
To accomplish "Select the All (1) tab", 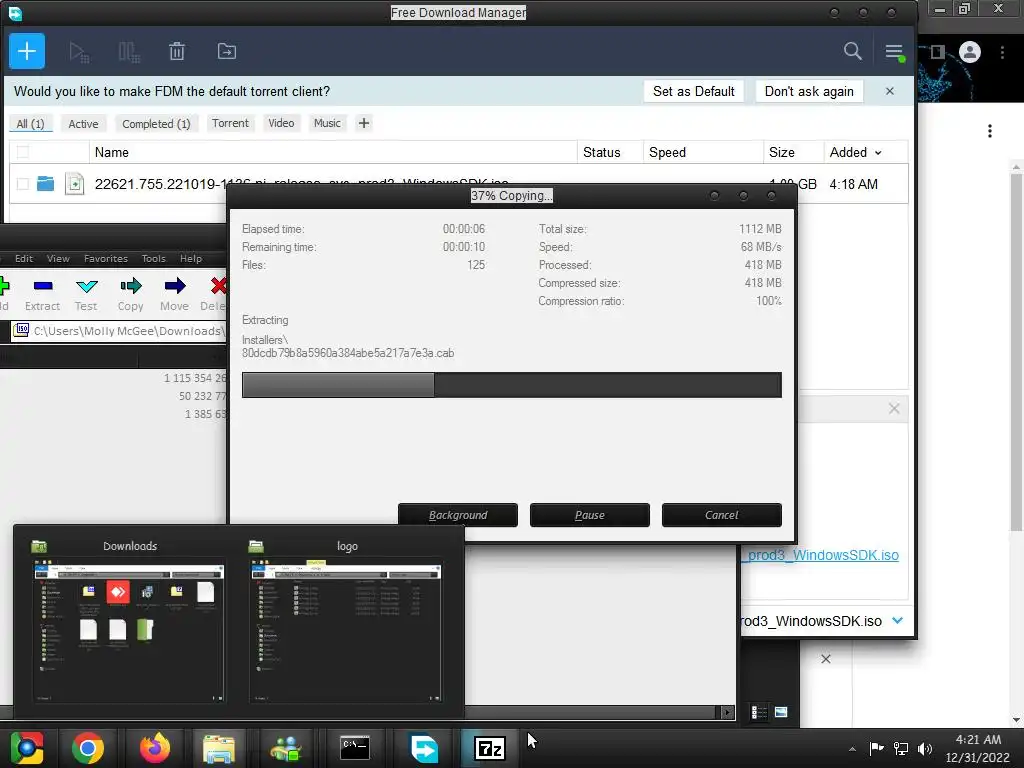I will [x=30, y=123].
